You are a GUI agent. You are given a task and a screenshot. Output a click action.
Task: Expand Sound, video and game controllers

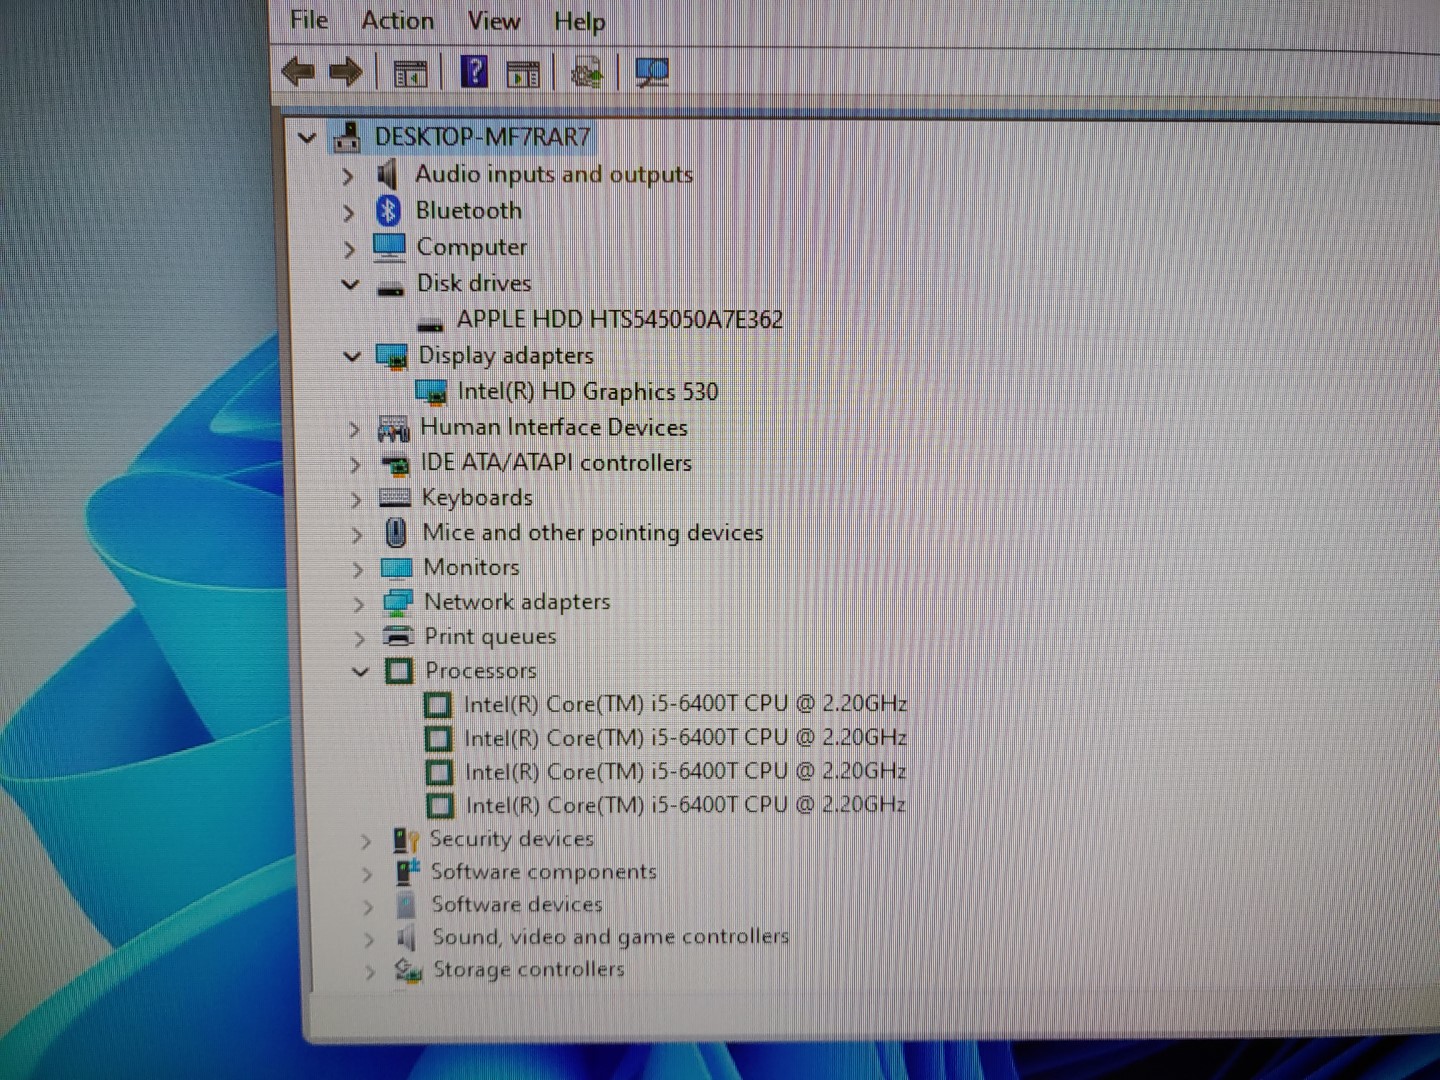369,939
